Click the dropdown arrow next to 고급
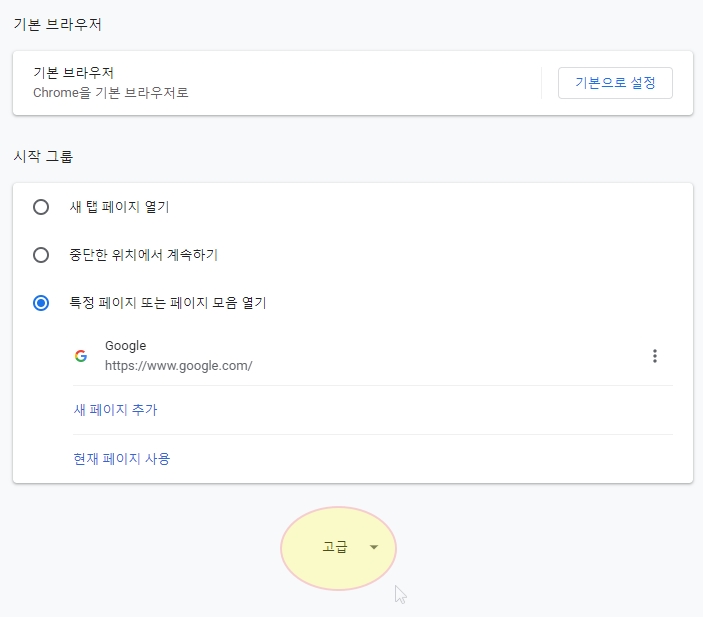Screen dimensions: 703x617 pos(374,547)
